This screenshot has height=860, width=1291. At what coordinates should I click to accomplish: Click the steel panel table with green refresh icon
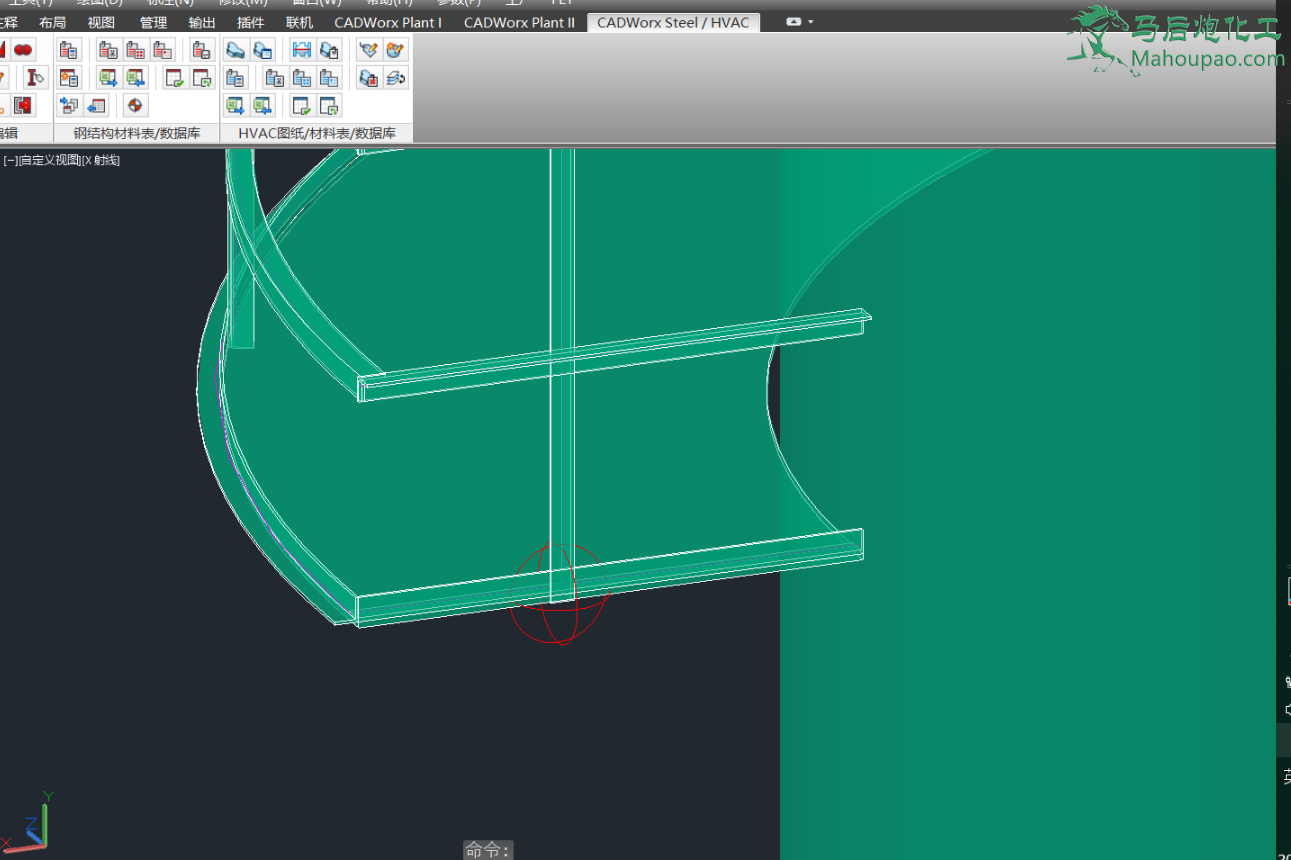(x=202, y=77)
